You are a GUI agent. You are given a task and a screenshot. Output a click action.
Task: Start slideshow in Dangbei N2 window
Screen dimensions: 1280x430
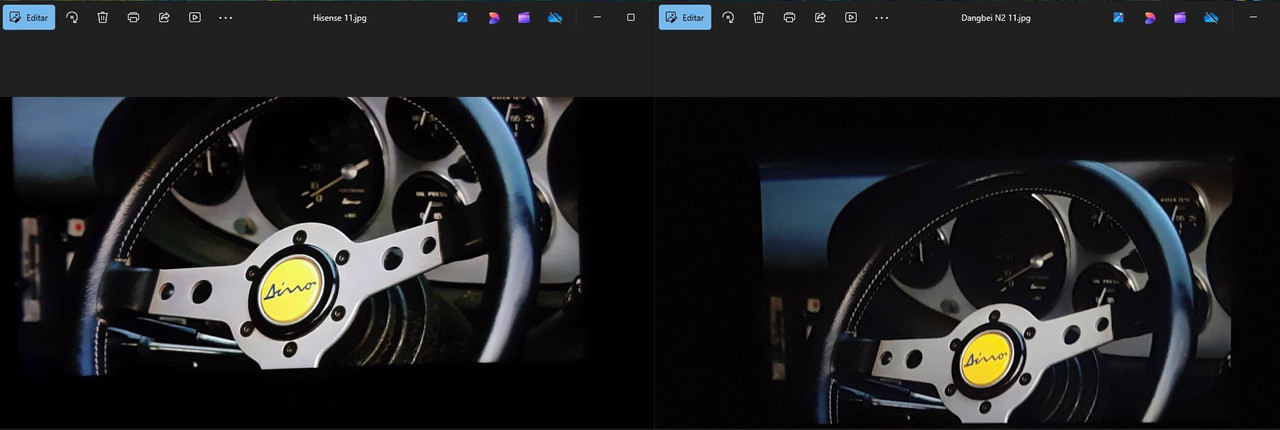[x=851, y=17]
